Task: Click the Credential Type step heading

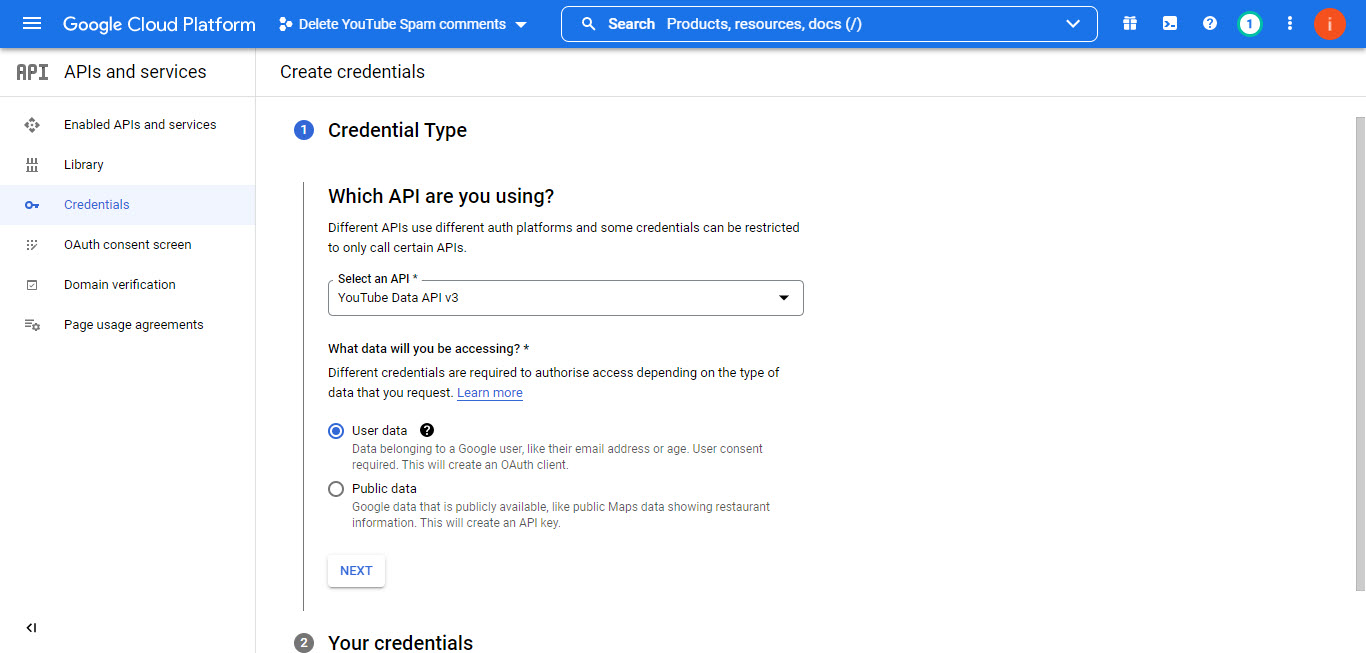Action: pos(397,130)
